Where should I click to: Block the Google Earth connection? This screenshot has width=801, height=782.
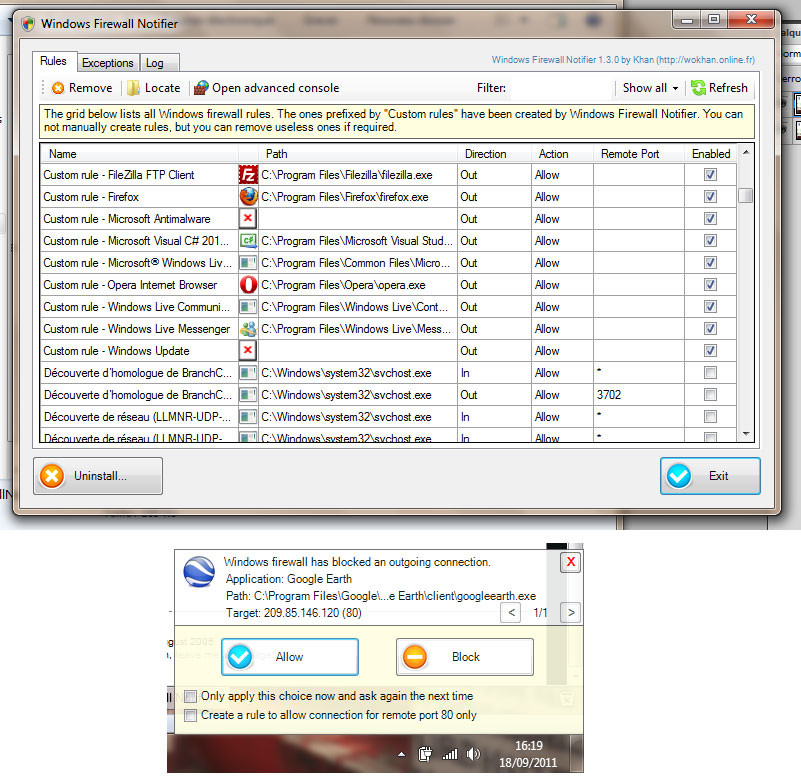[465, 657]
